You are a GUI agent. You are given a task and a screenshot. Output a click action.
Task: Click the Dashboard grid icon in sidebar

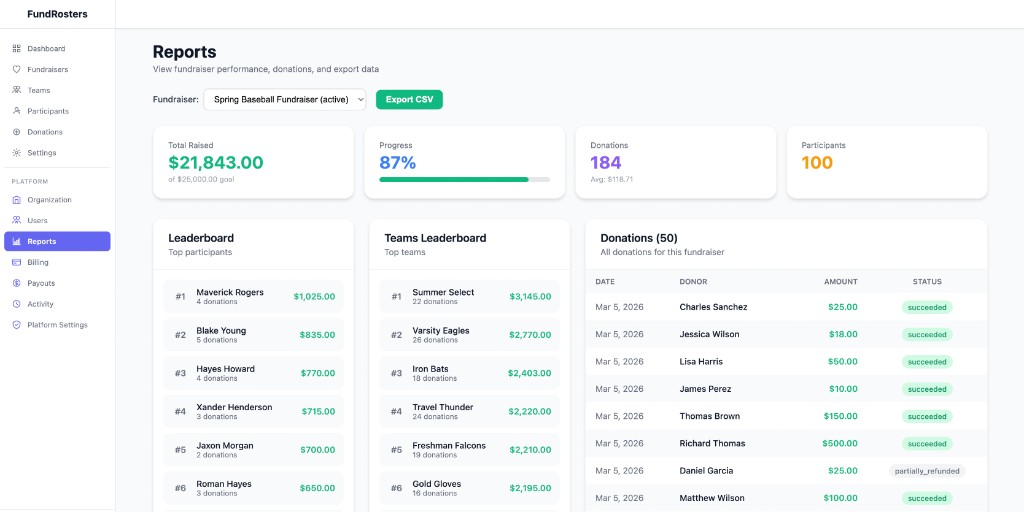point(17,49)
